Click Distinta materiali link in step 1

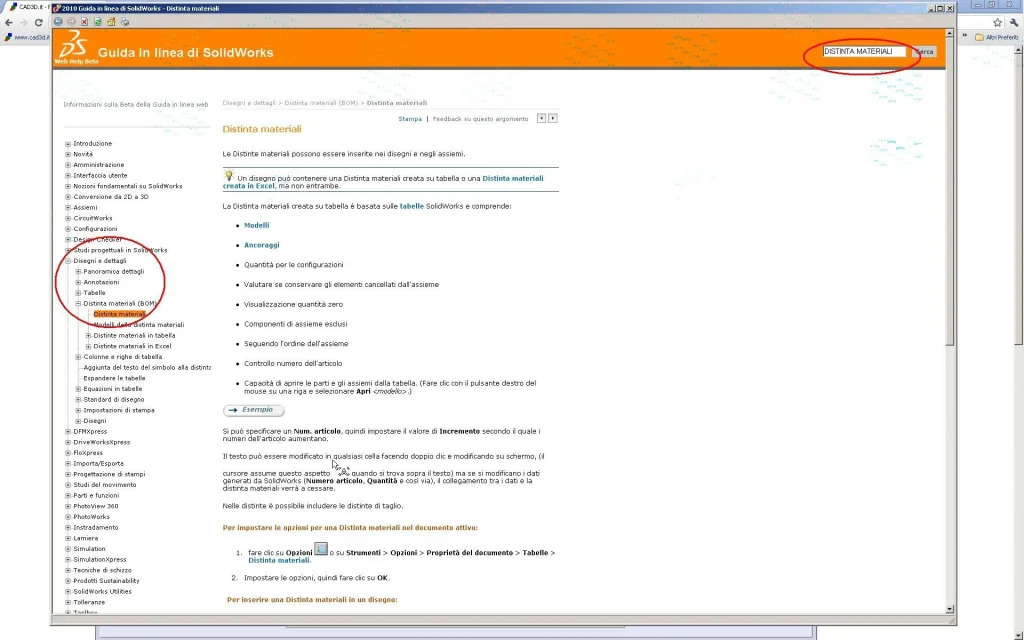pos(279,560)
